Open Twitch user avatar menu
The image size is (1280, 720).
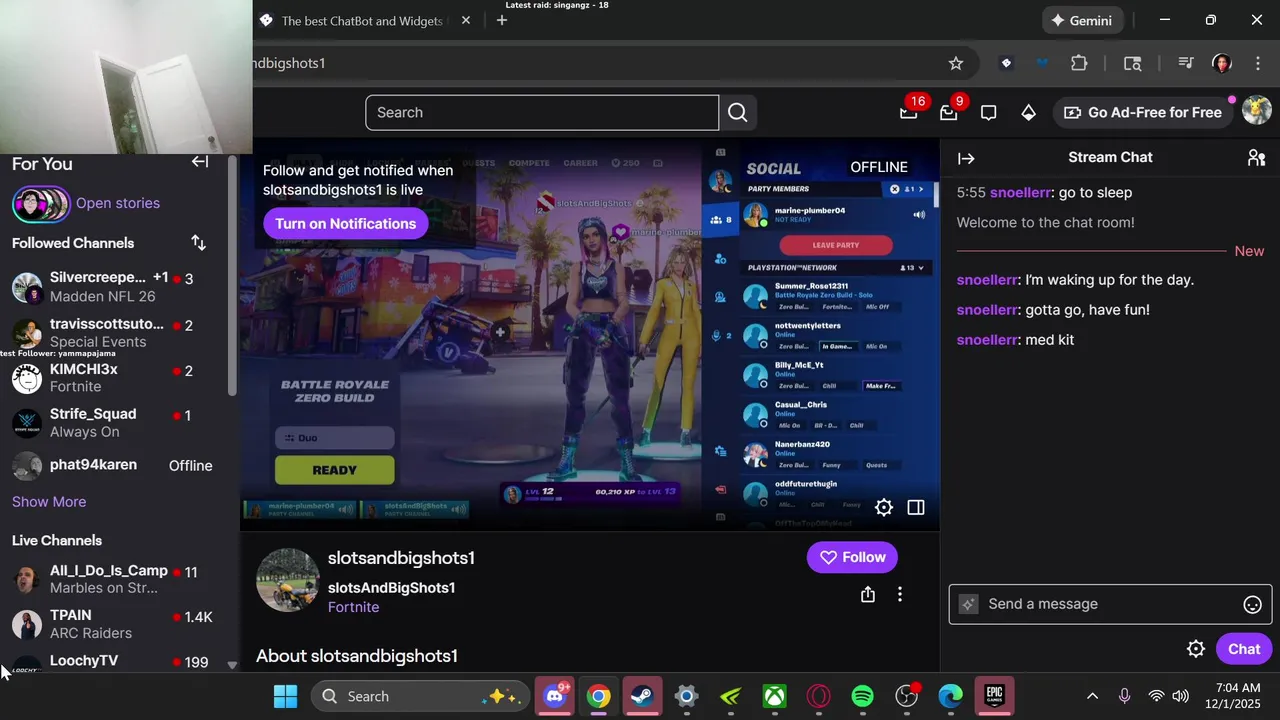[1256, 111]
